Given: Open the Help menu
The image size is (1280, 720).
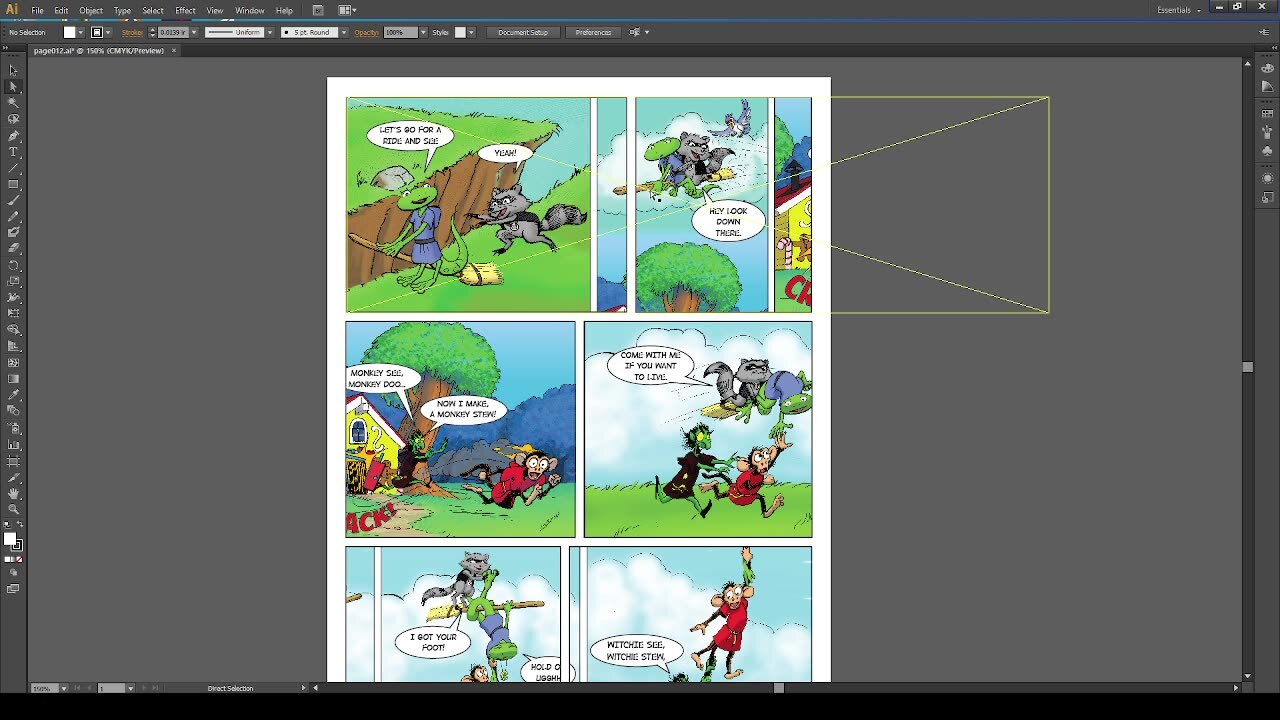Looking at the screenshot, I should click(284, 10).
